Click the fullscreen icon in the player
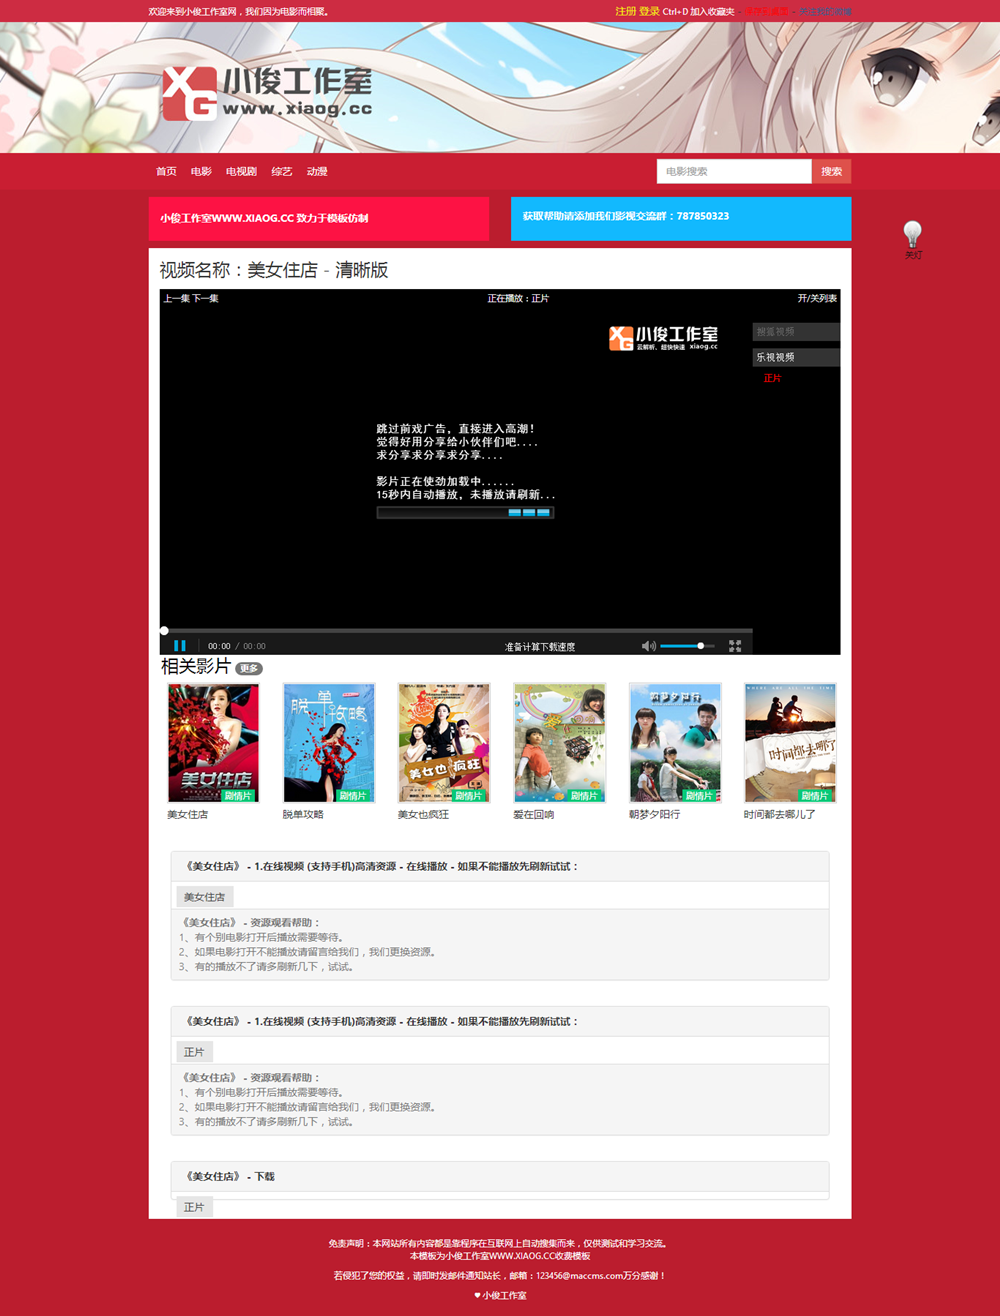Screen dimensions: 1000x1316 (735, 646)
